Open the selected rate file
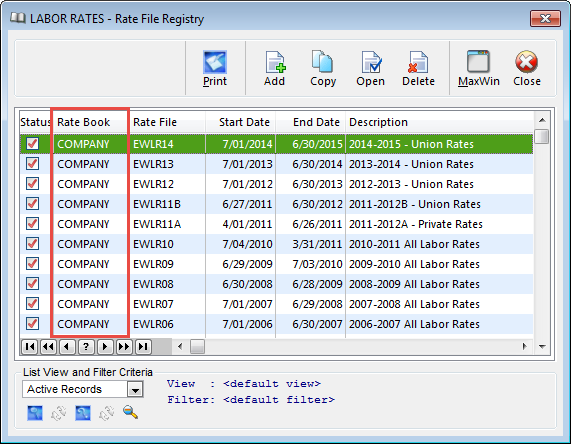 [x=370, y=69]
